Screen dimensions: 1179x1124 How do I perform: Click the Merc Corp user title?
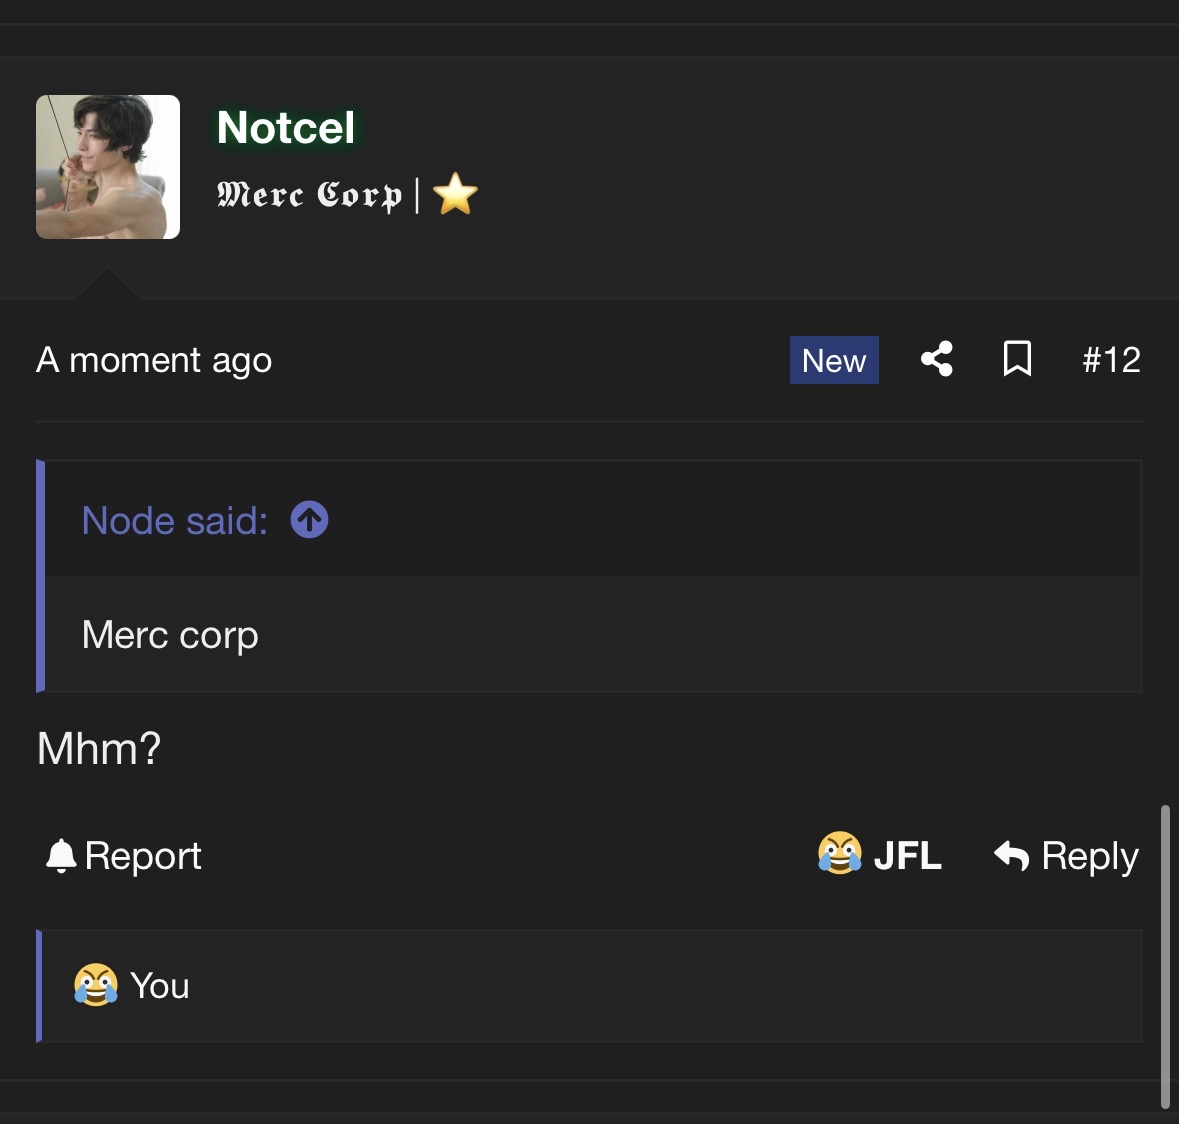pyautogui.click(x=309, y=194)
